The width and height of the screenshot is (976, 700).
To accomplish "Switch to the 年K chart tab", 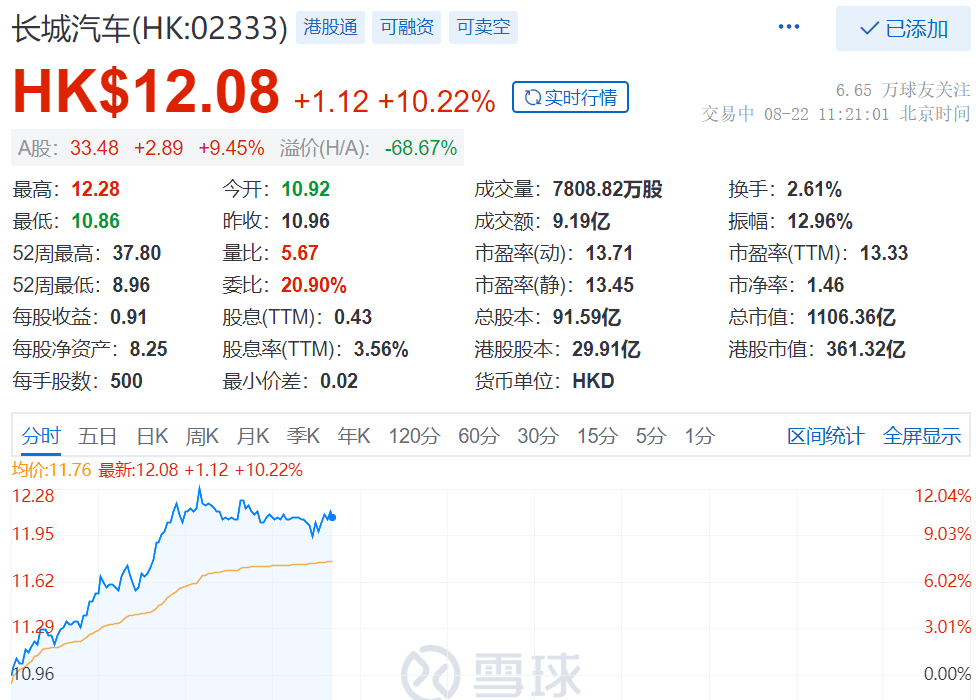I will click(x=354, y=436).
